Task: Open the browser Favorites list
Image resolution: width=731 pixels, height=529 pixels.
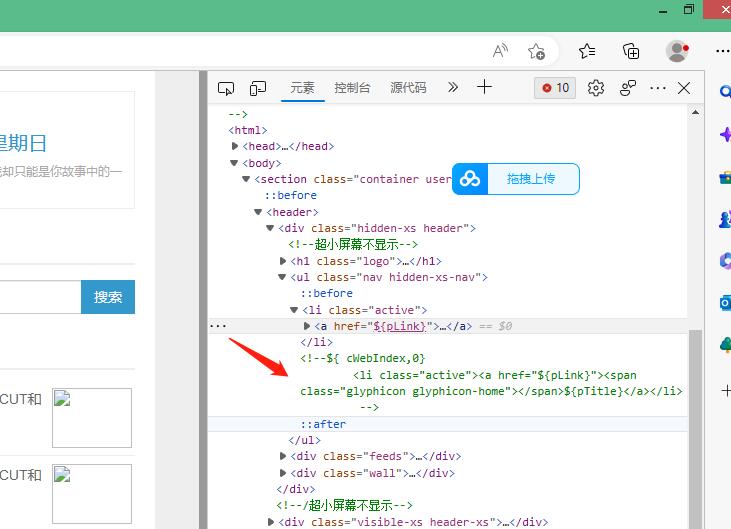Action: (x=587, y=51)
